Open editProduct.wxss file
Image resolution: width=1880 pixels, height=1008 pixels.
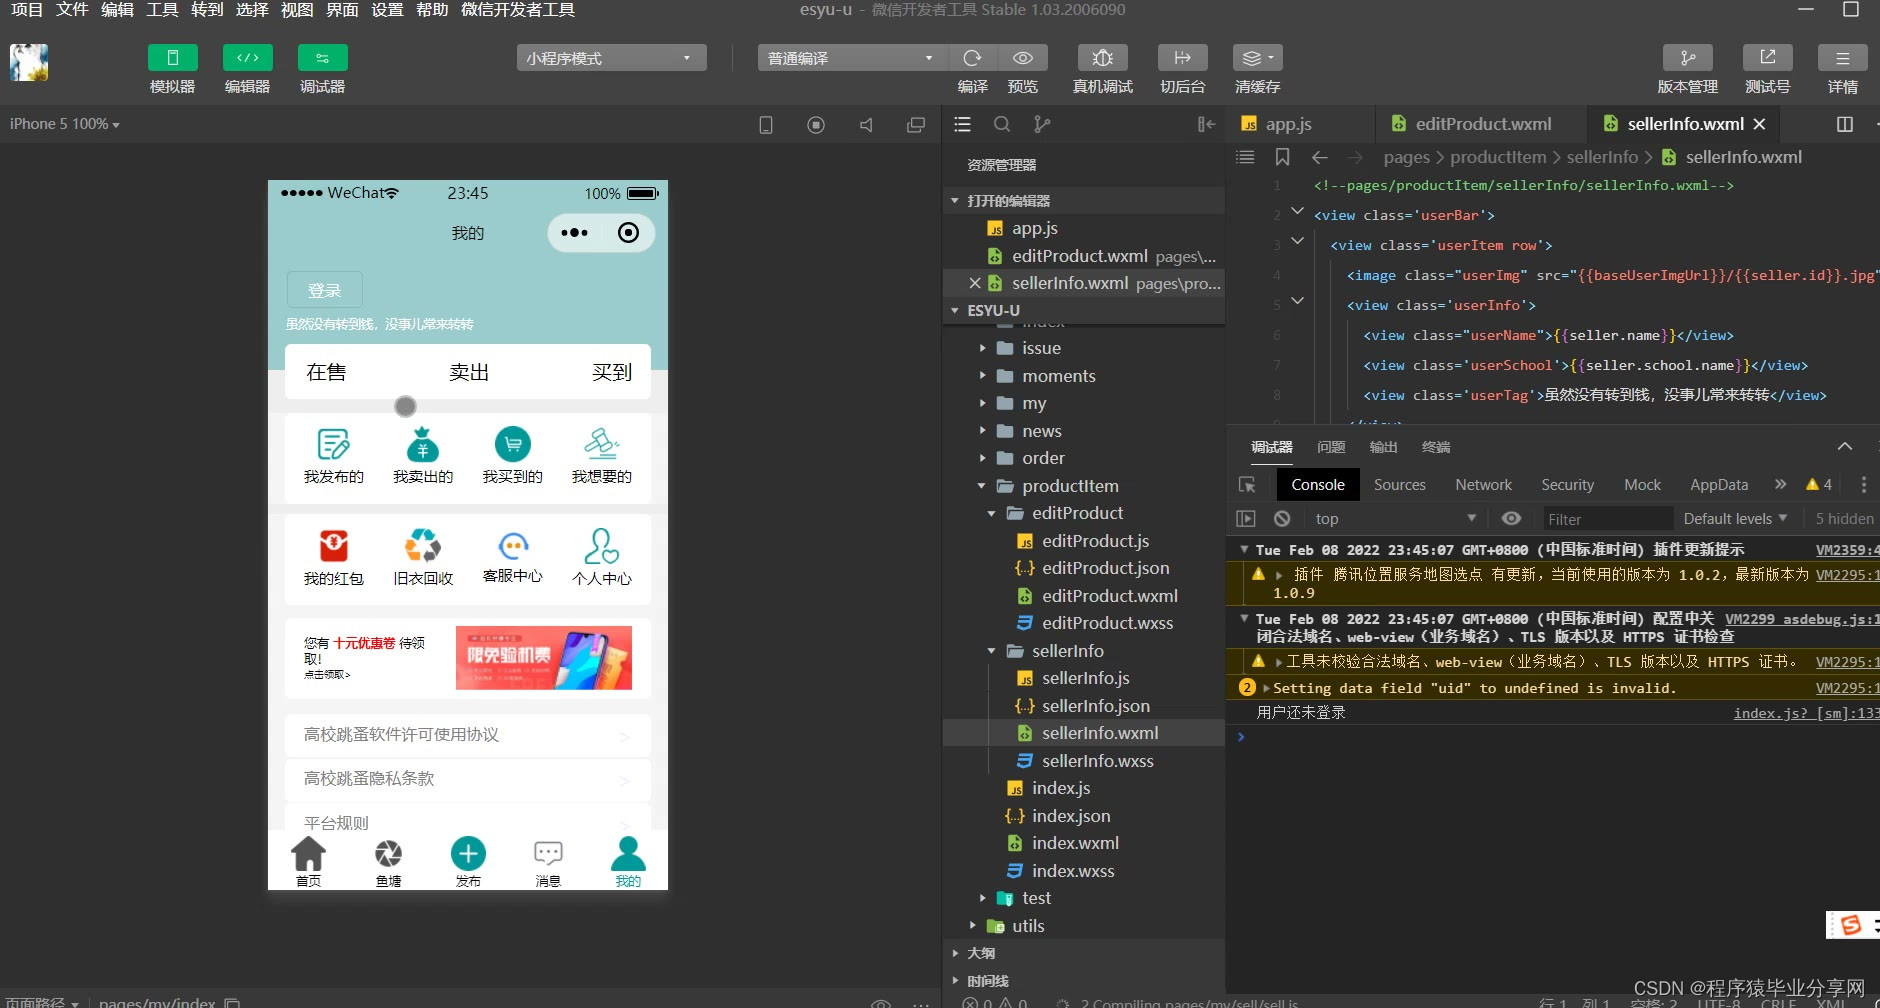point(1107,623)
